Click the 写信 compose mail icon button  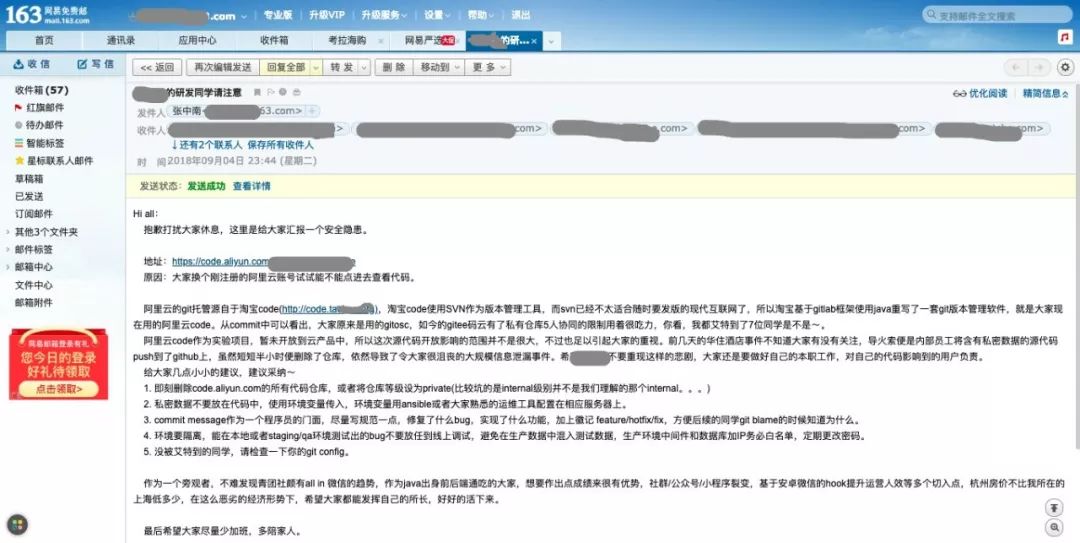click(96, 64)
